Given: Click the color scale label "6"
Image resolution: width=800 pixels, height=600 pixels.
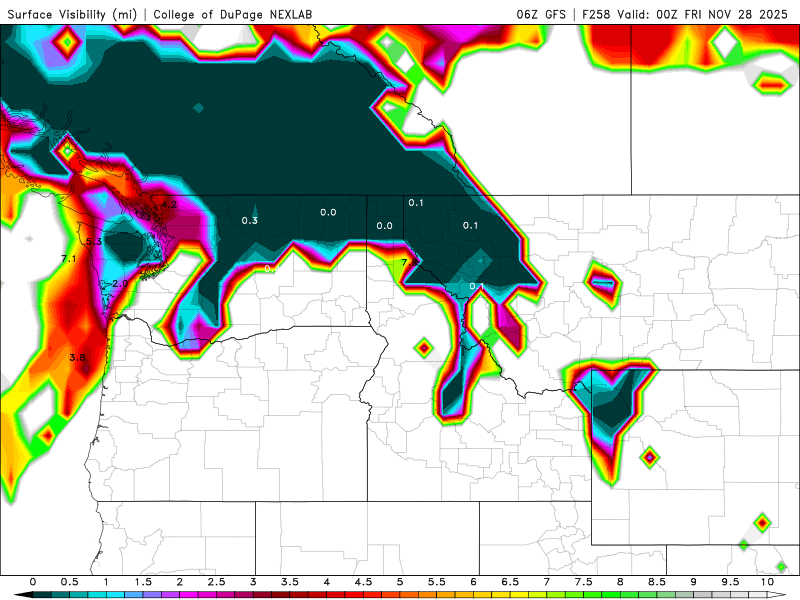Looking at the screenshot, I should pyautogui.click(x=473, y=582).
